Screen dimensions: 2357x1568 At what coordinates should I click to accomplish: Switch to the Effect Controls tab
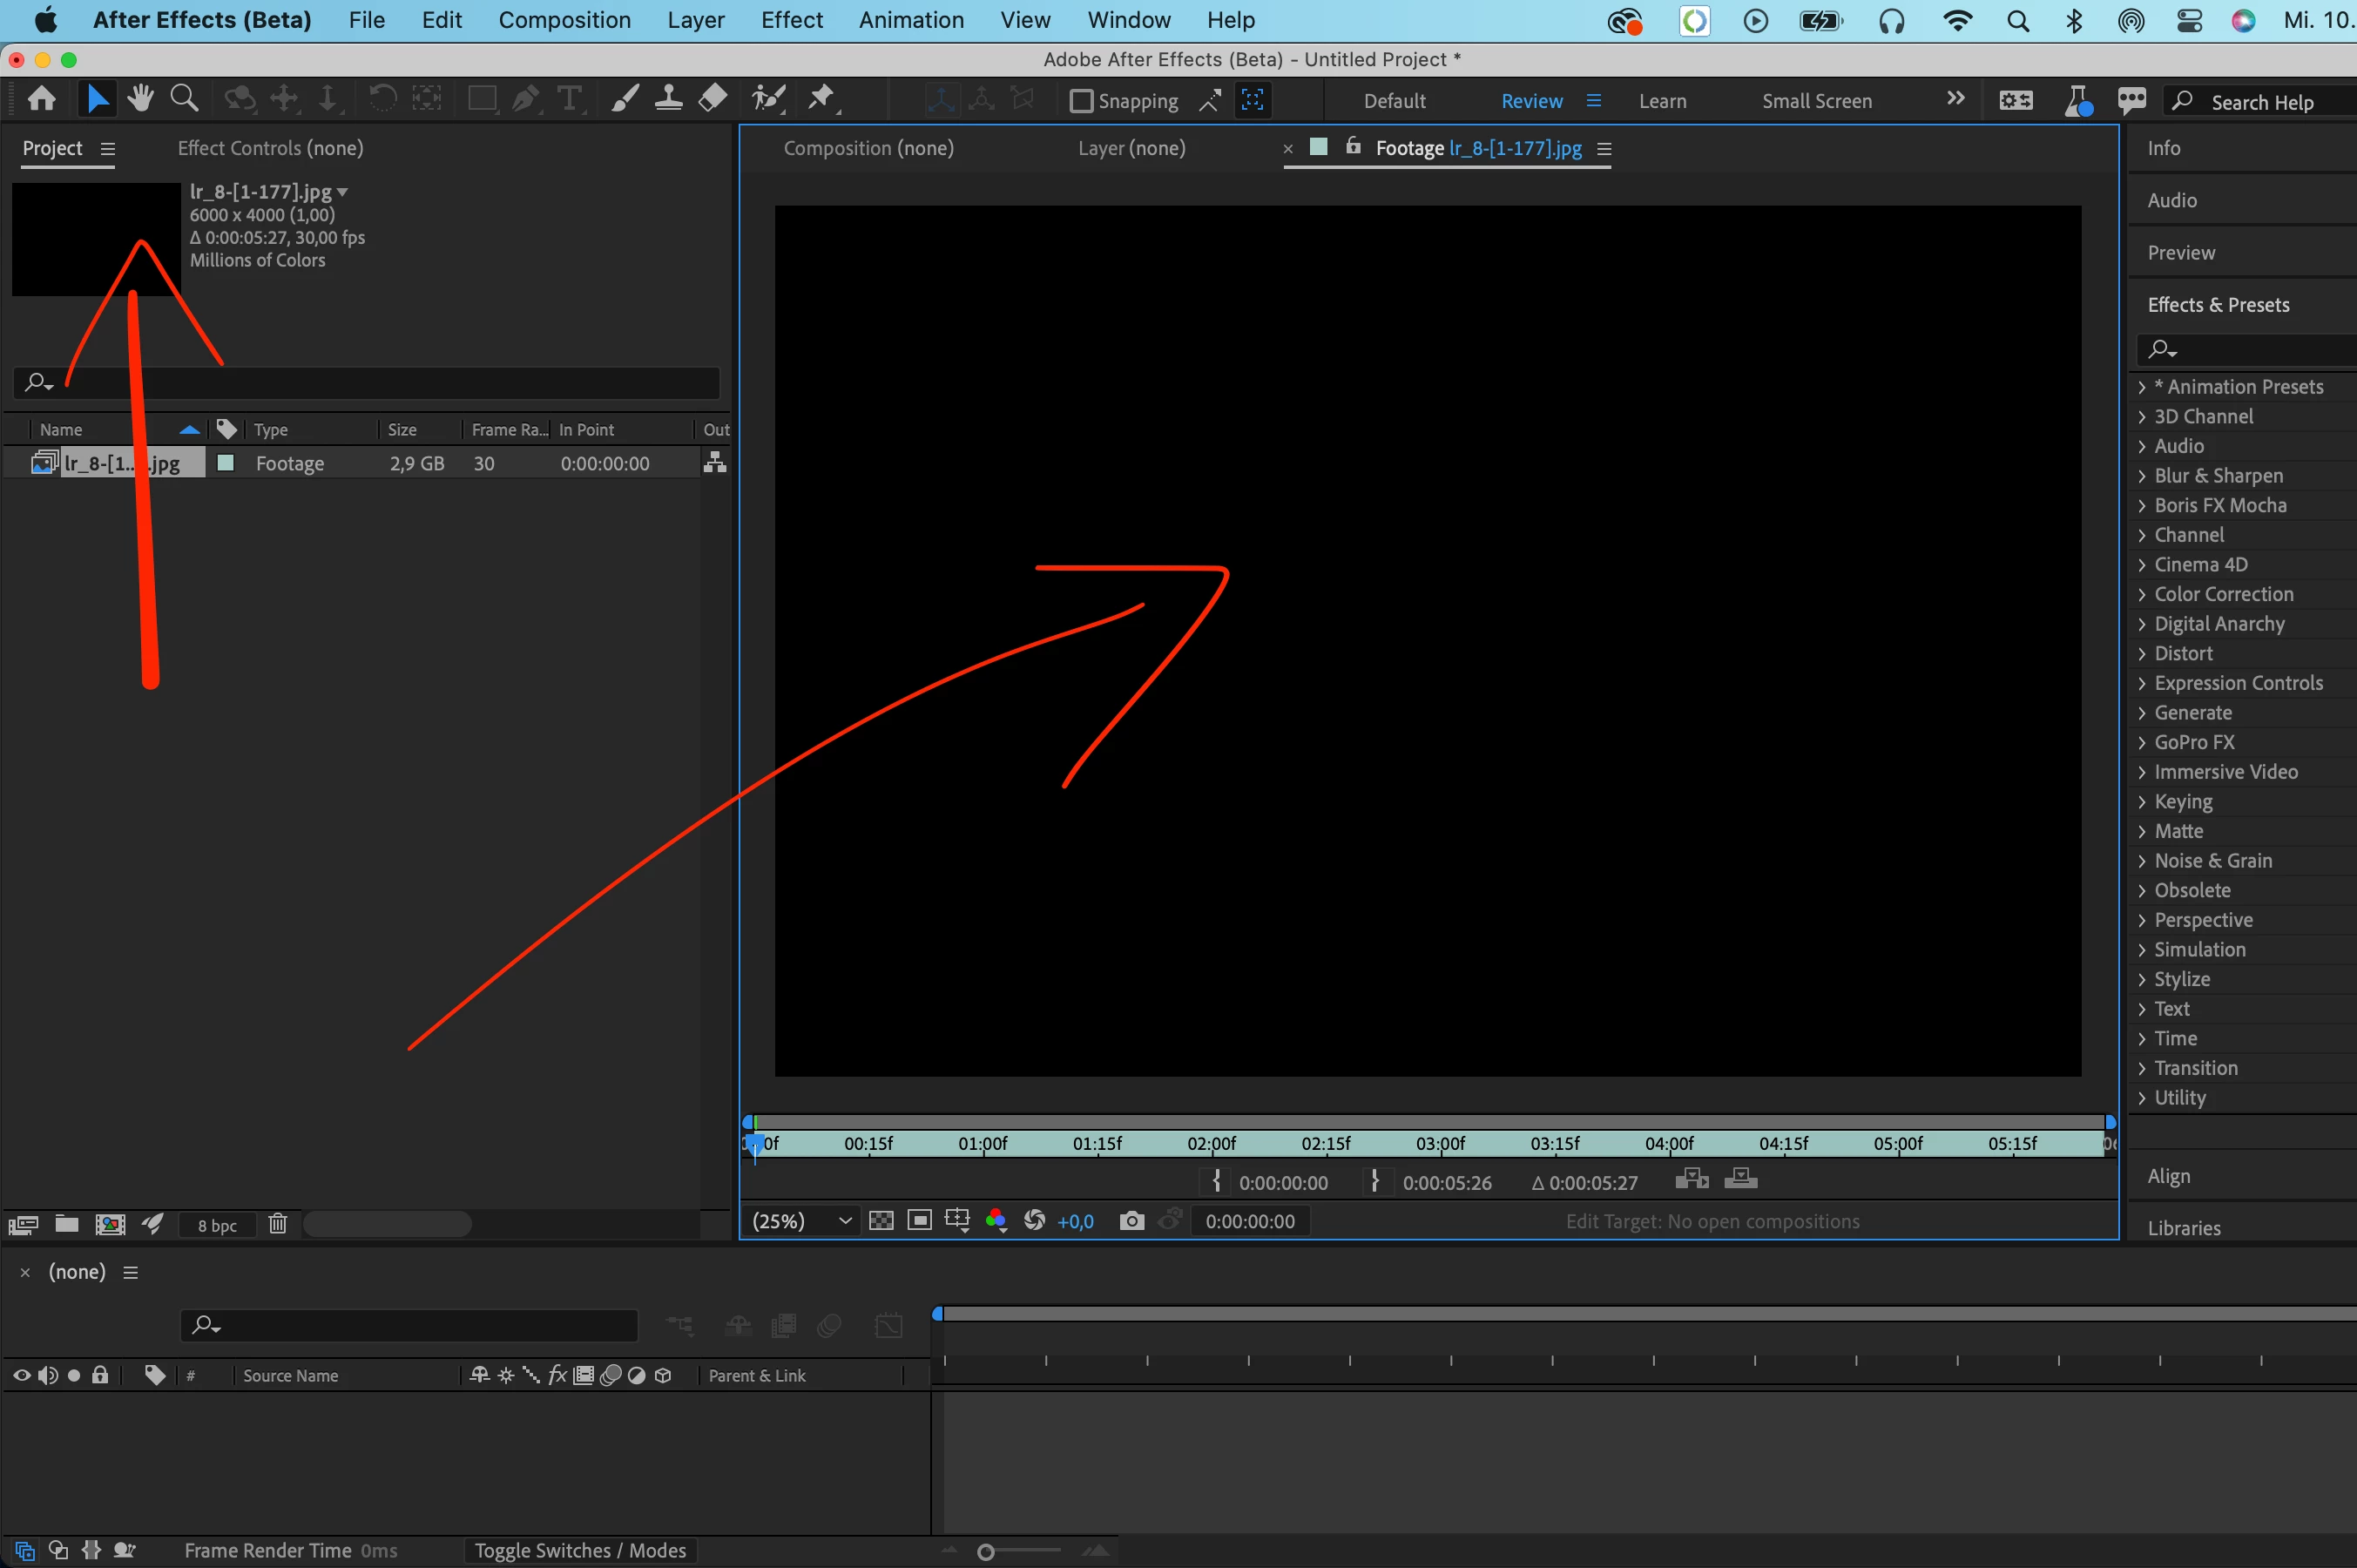pyautogui.click(x=270, y=148)
